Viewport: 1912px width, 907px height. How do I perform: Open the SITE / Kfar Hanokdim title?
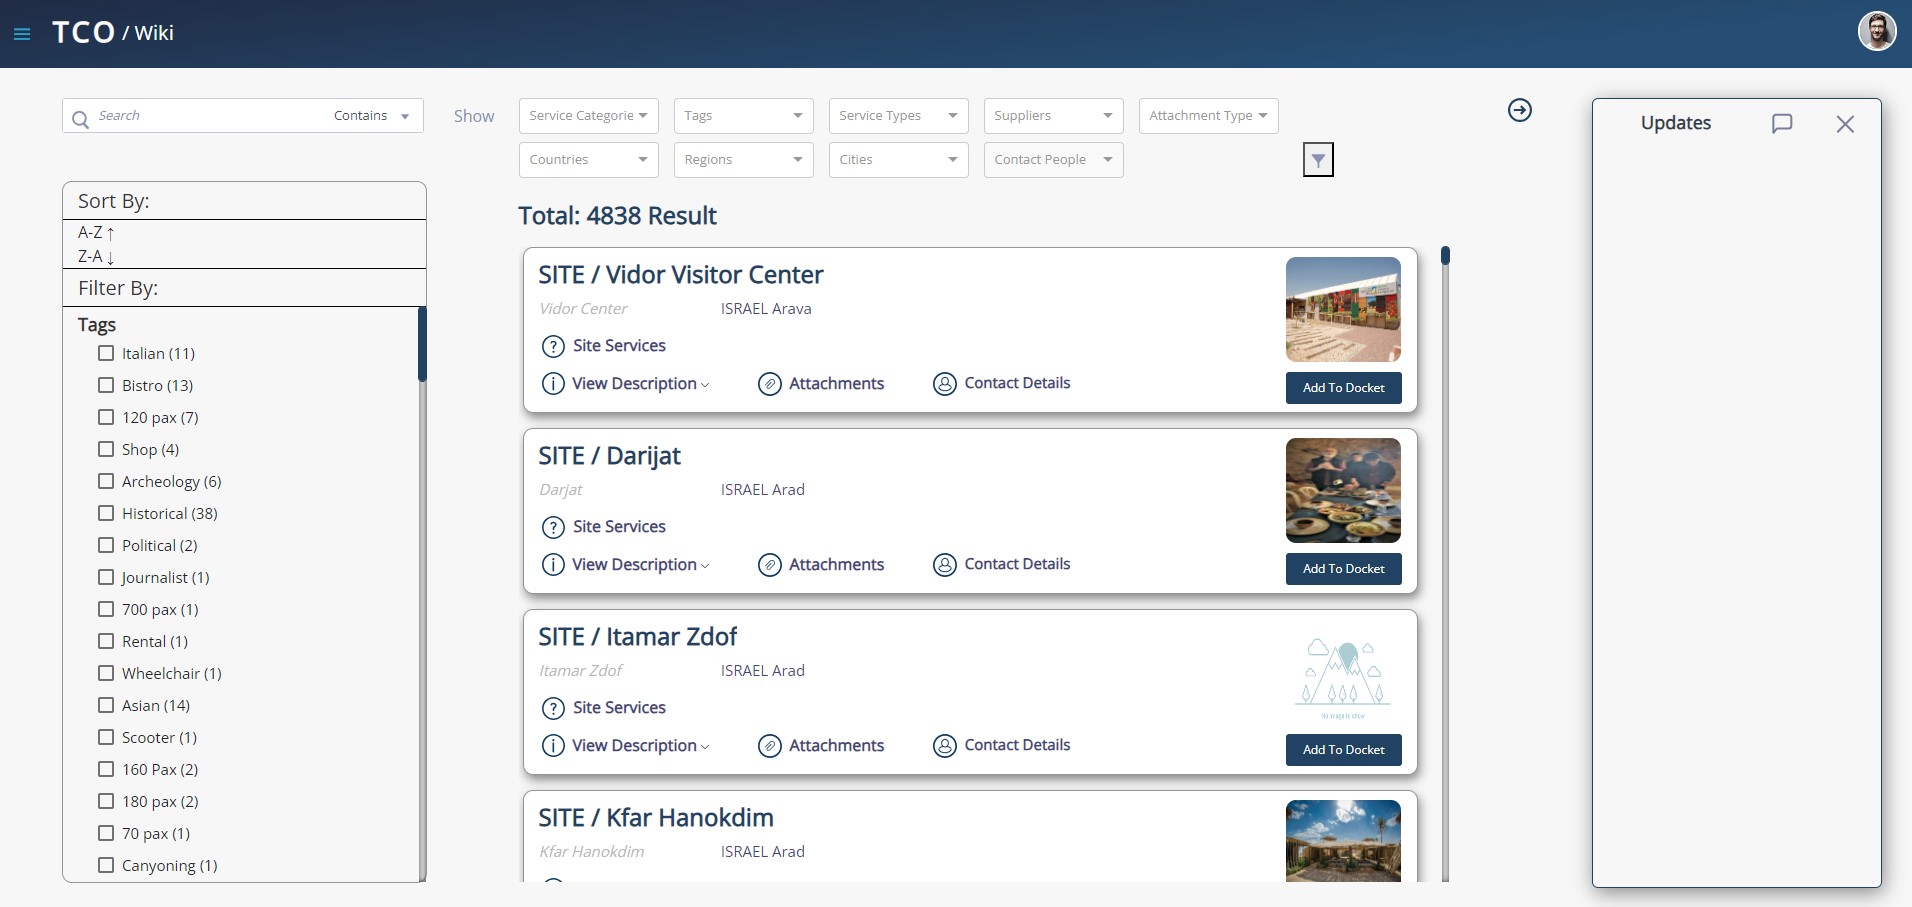click(x=656, y=818)
